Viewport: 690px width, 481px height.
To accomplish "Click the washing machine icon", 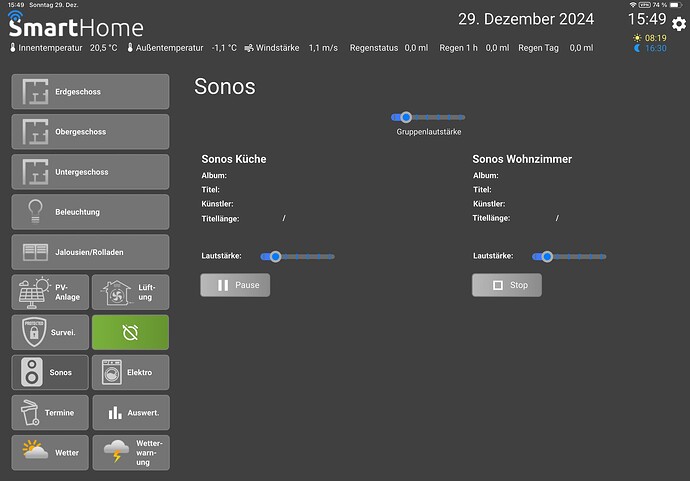I will pyautogui.click(x=112, y=373).
